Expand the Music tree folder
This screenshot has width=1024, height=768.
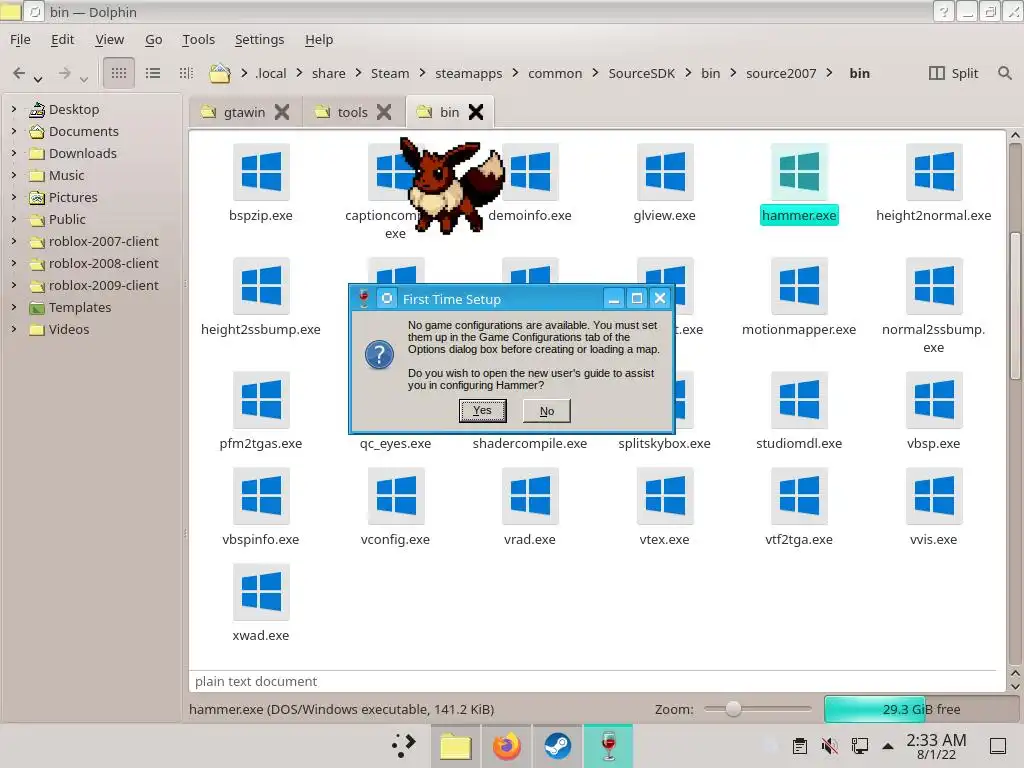click(x=14, y=175)
